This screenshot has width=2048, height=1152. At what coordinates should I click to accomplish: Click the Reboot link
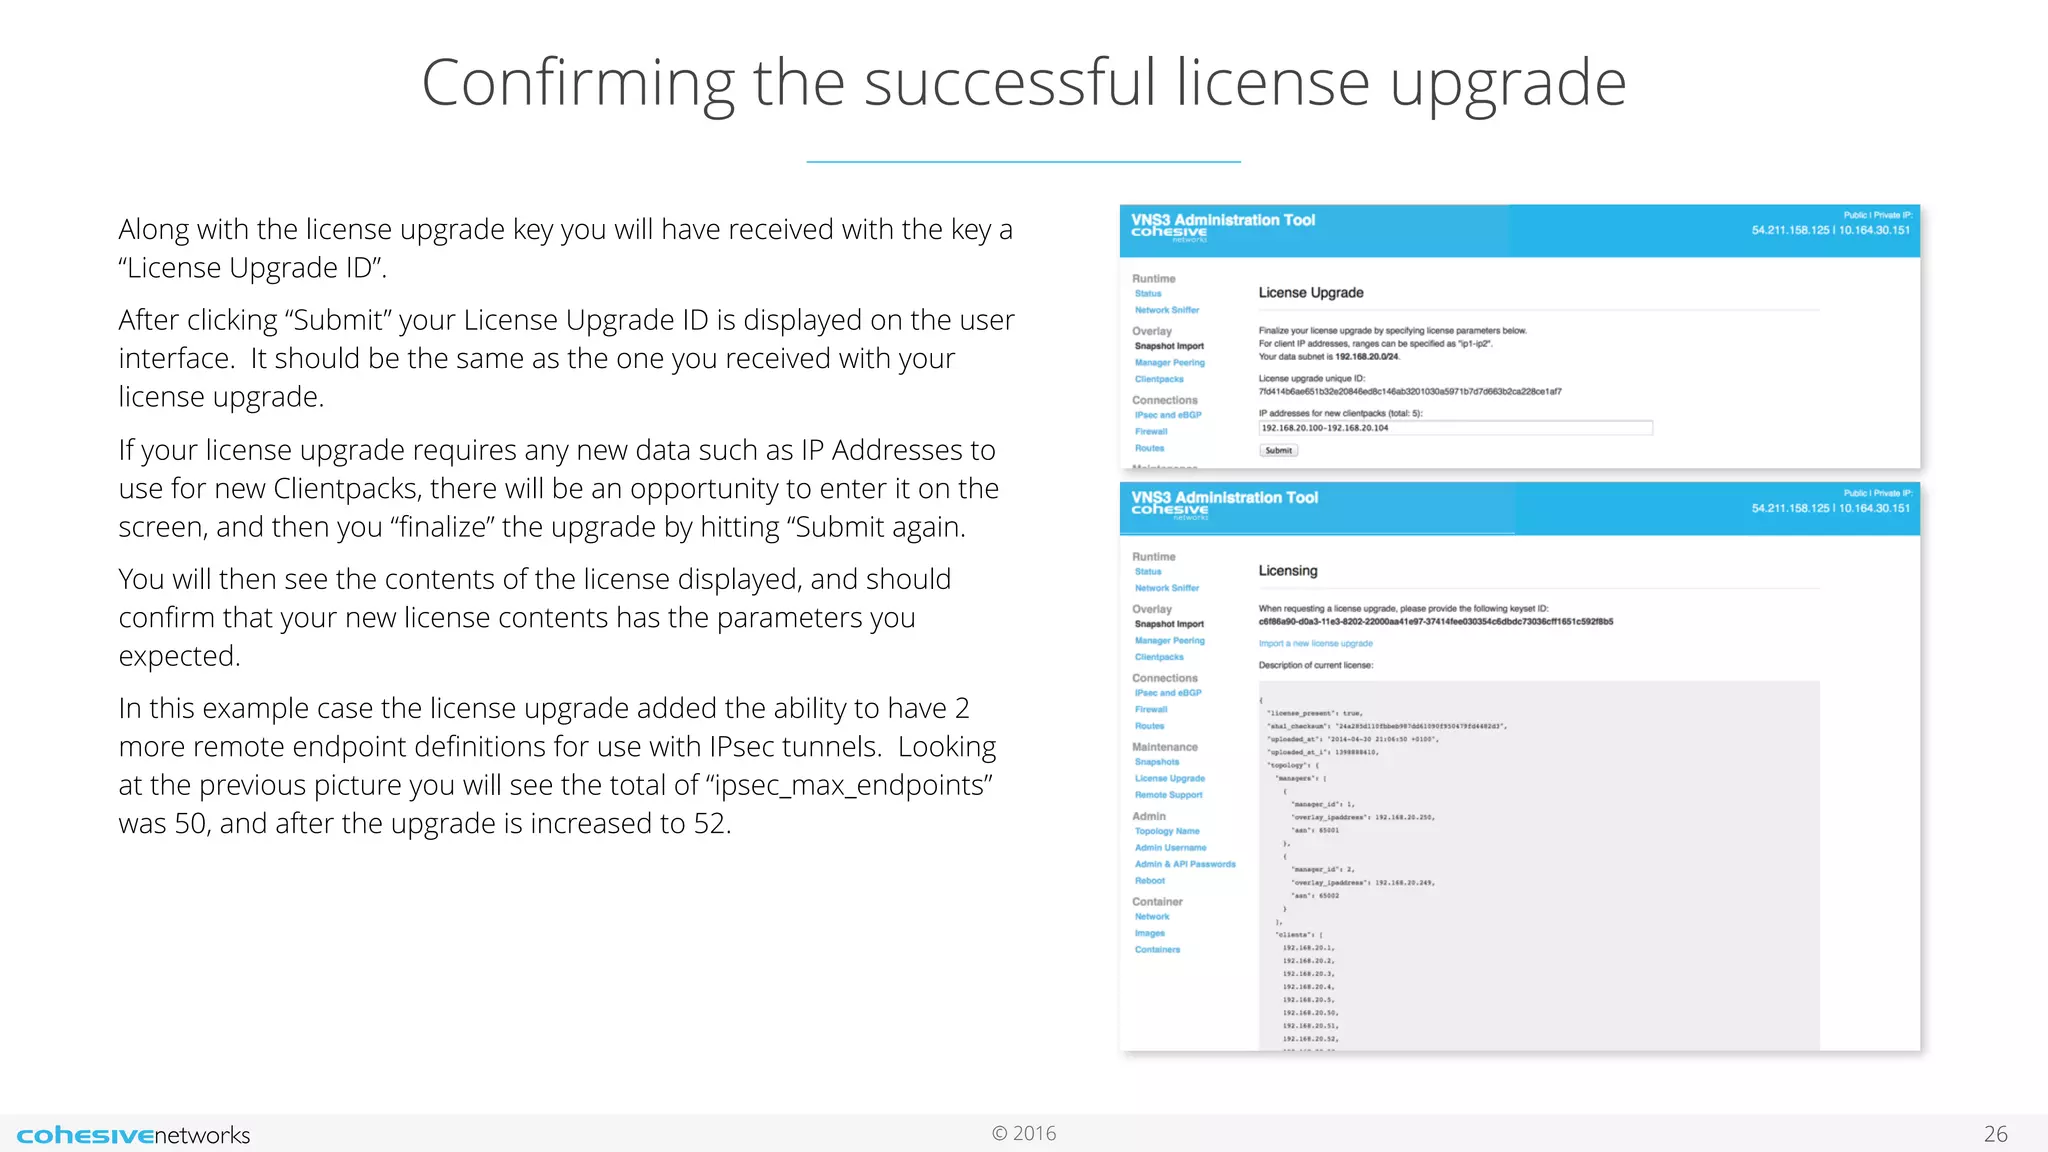1149,881
